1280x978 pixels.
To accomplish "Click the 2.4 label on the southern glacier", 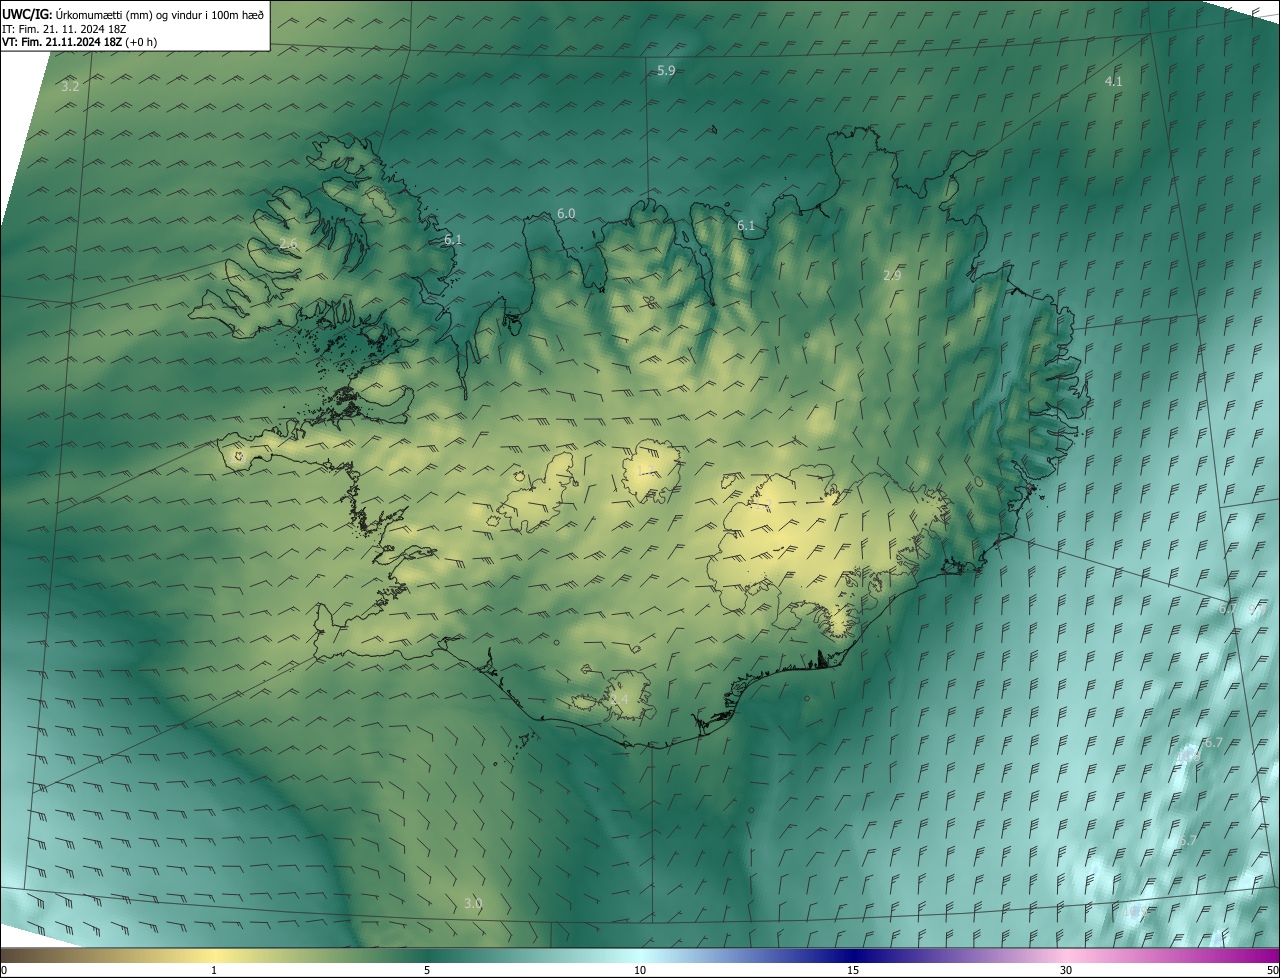I will [x=619, y=700].
